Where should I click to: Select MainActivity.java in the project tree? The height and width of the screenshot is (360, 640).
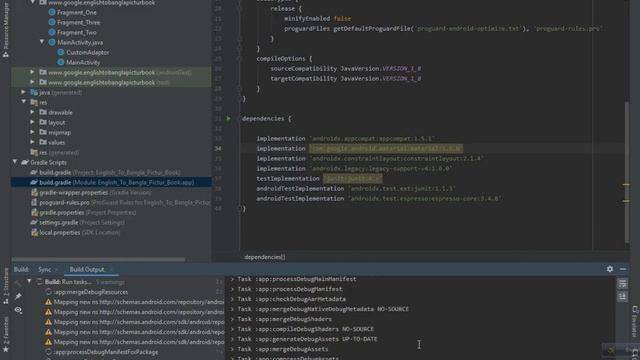click(x=80, y=42)
